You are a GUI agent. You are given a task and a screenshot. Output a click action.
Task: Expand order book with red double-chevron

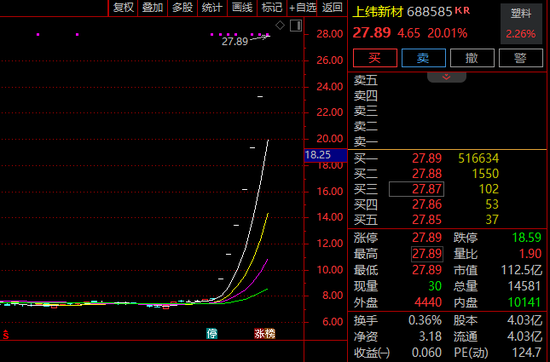click(x=447, y=77)
